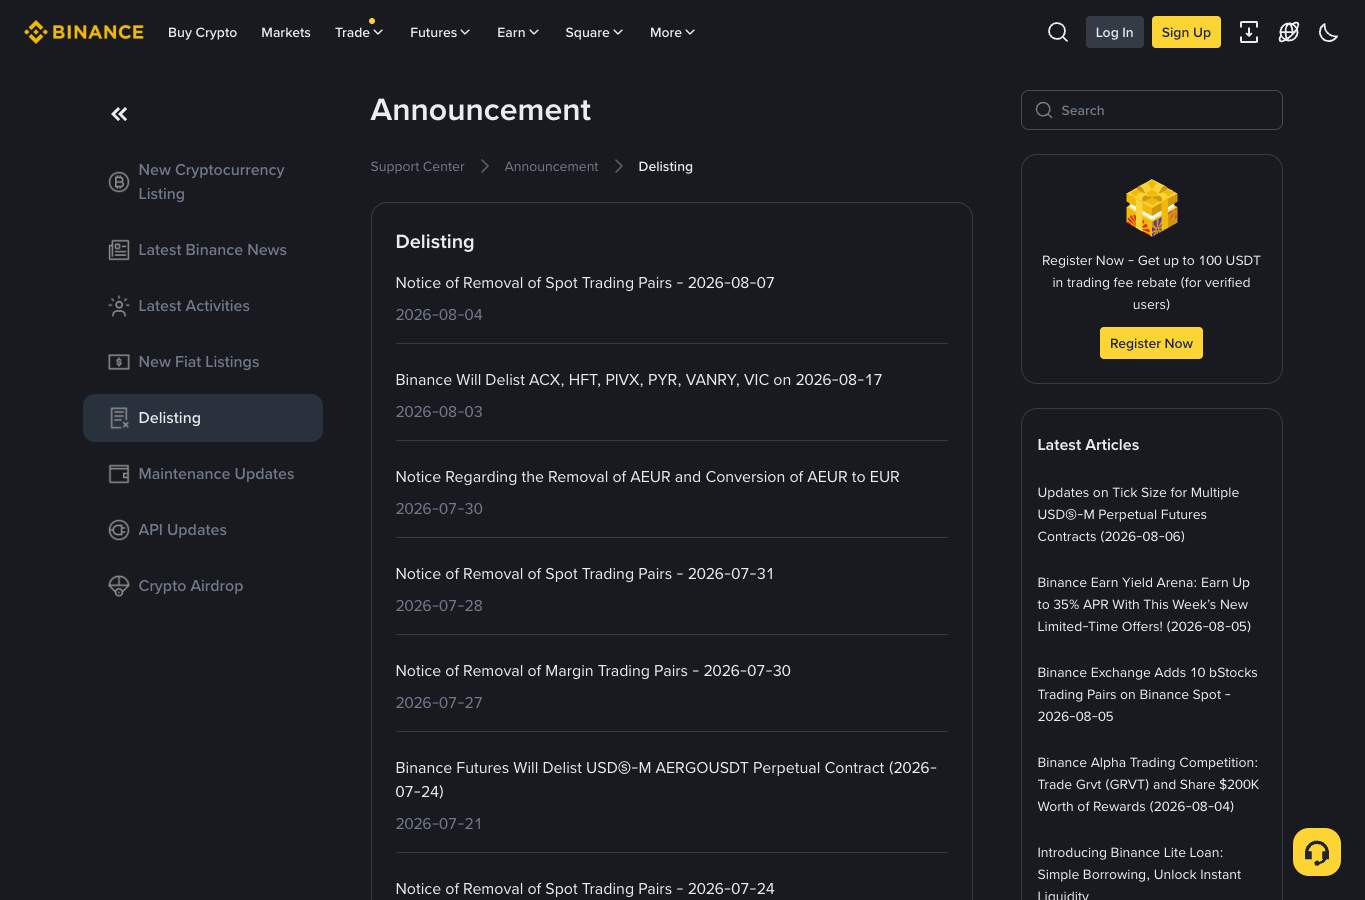Open the language globe icon
This screenshot has width=1365, height=900.
click(1289, 32)
